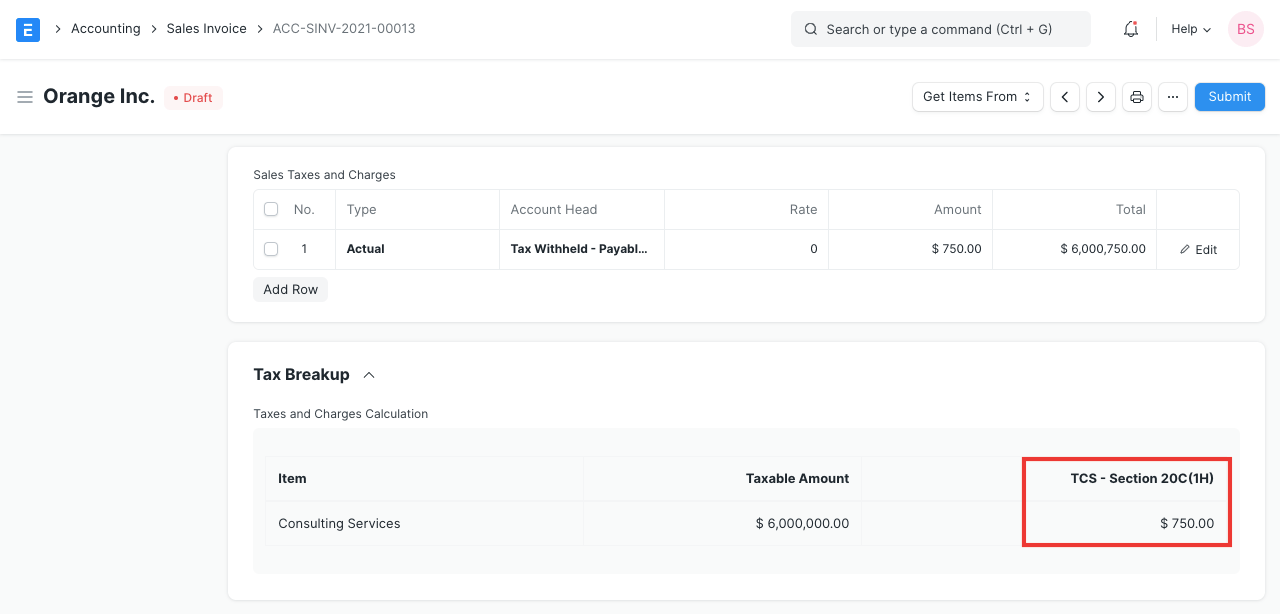
Task: Open the Help dropdown
Action: click(1190, 29)
